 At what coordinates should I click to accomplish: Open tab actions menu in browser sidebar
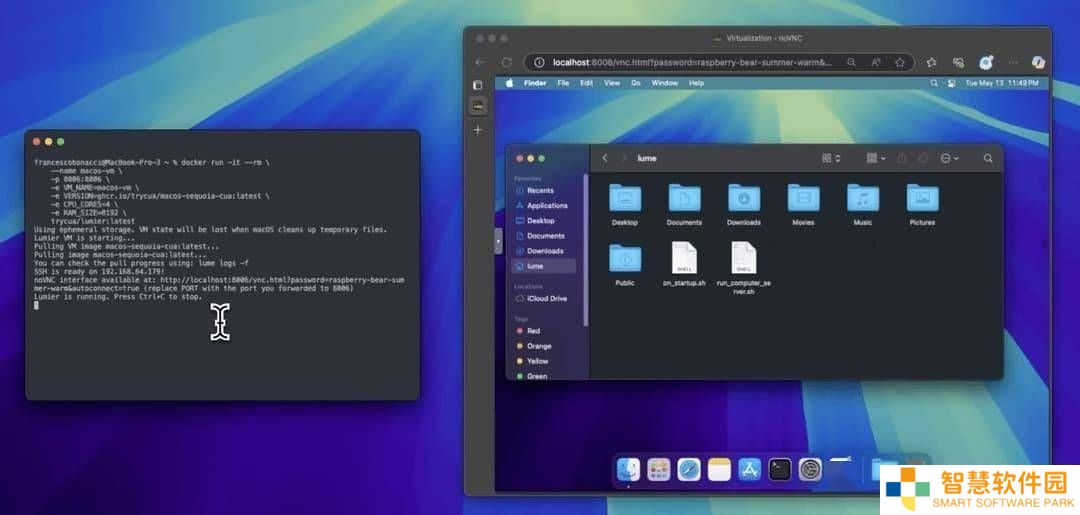(x=477, y=85)
